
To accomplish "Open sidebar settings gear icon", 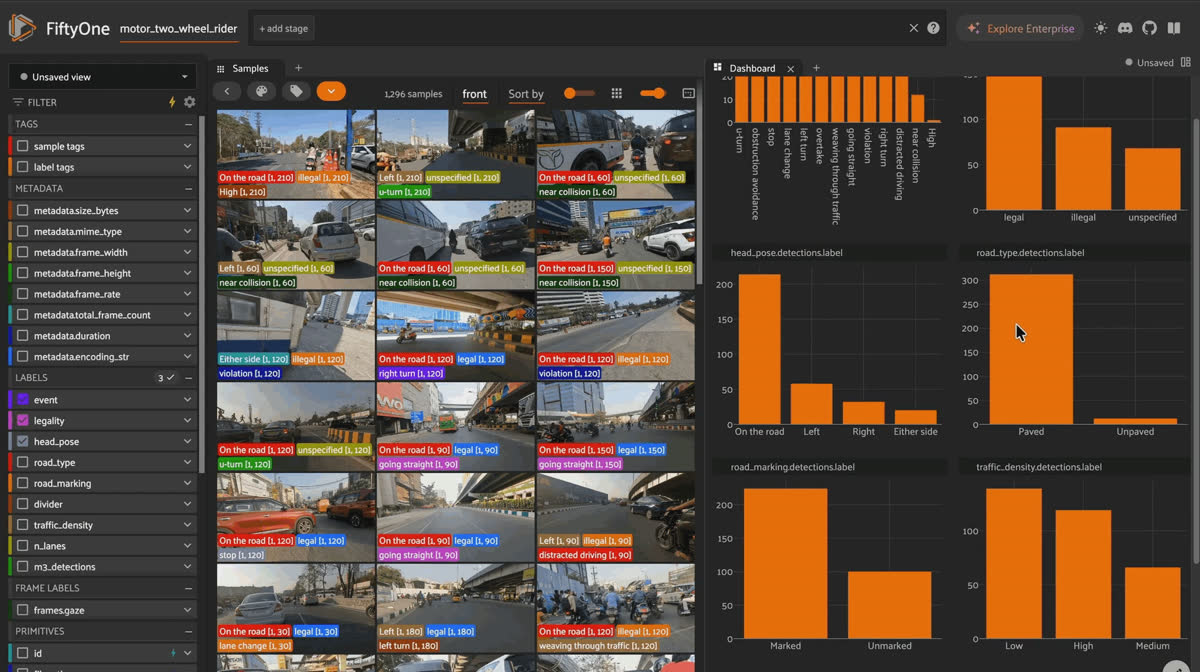I will 189,102.
